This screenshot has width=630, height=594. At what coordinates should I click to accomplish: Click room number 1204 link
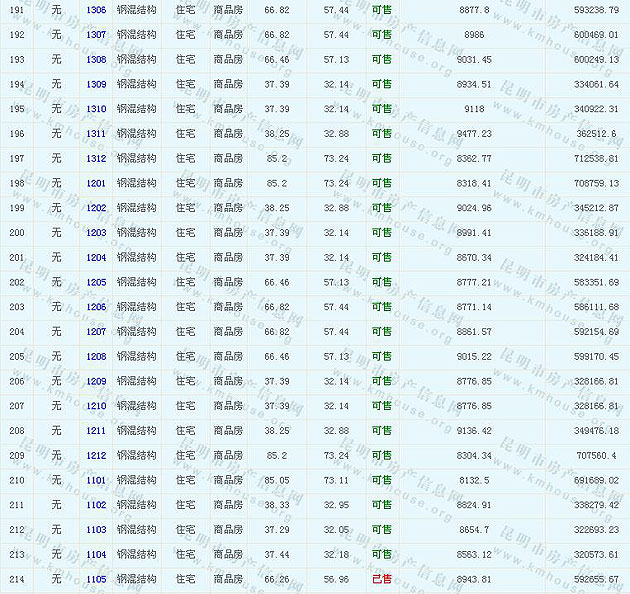(96, 257)
